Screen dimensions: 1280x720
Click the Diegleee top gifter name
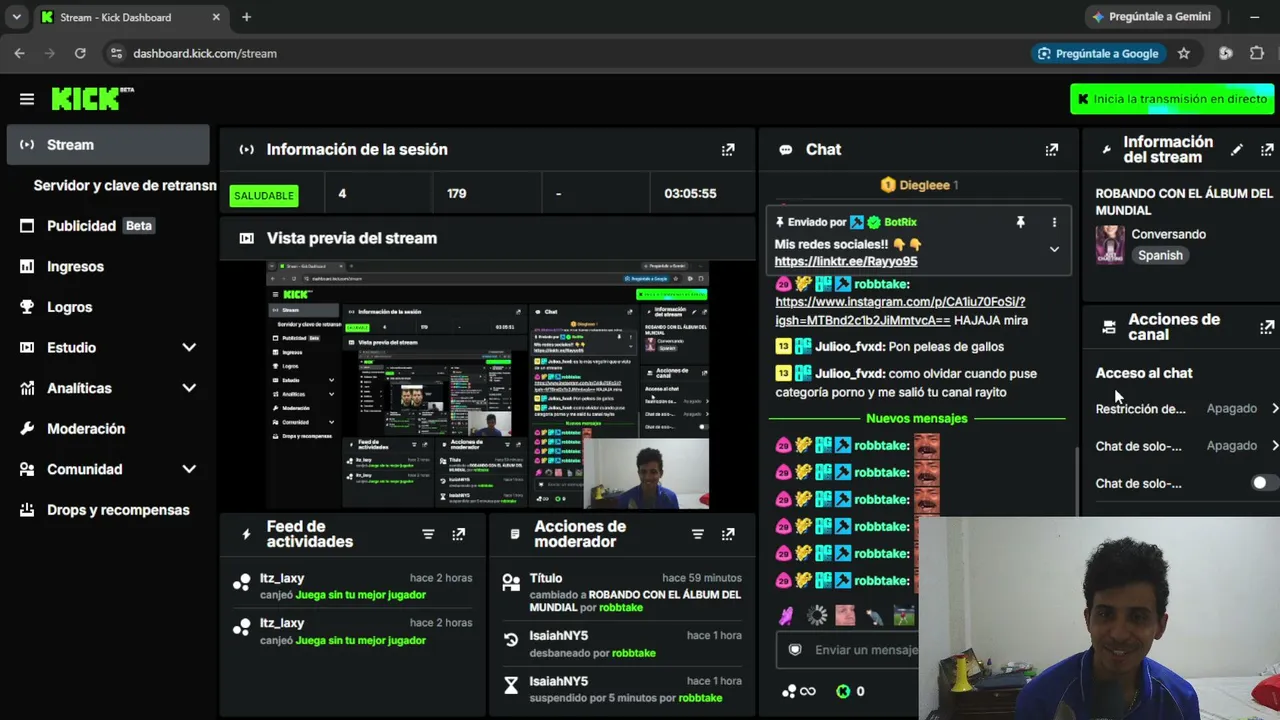point(924,185)
